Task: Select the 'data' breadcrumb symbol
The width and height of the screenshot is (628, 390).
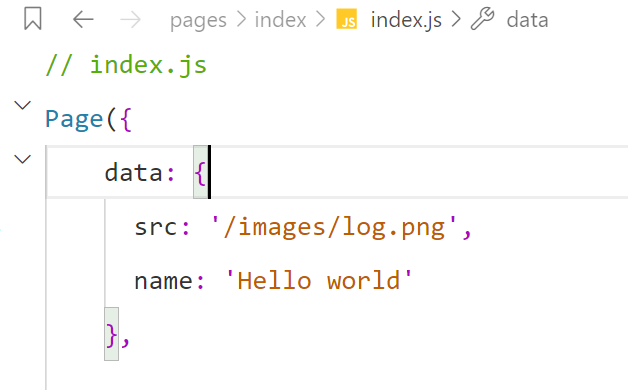Action: click(x=527, y=20)
